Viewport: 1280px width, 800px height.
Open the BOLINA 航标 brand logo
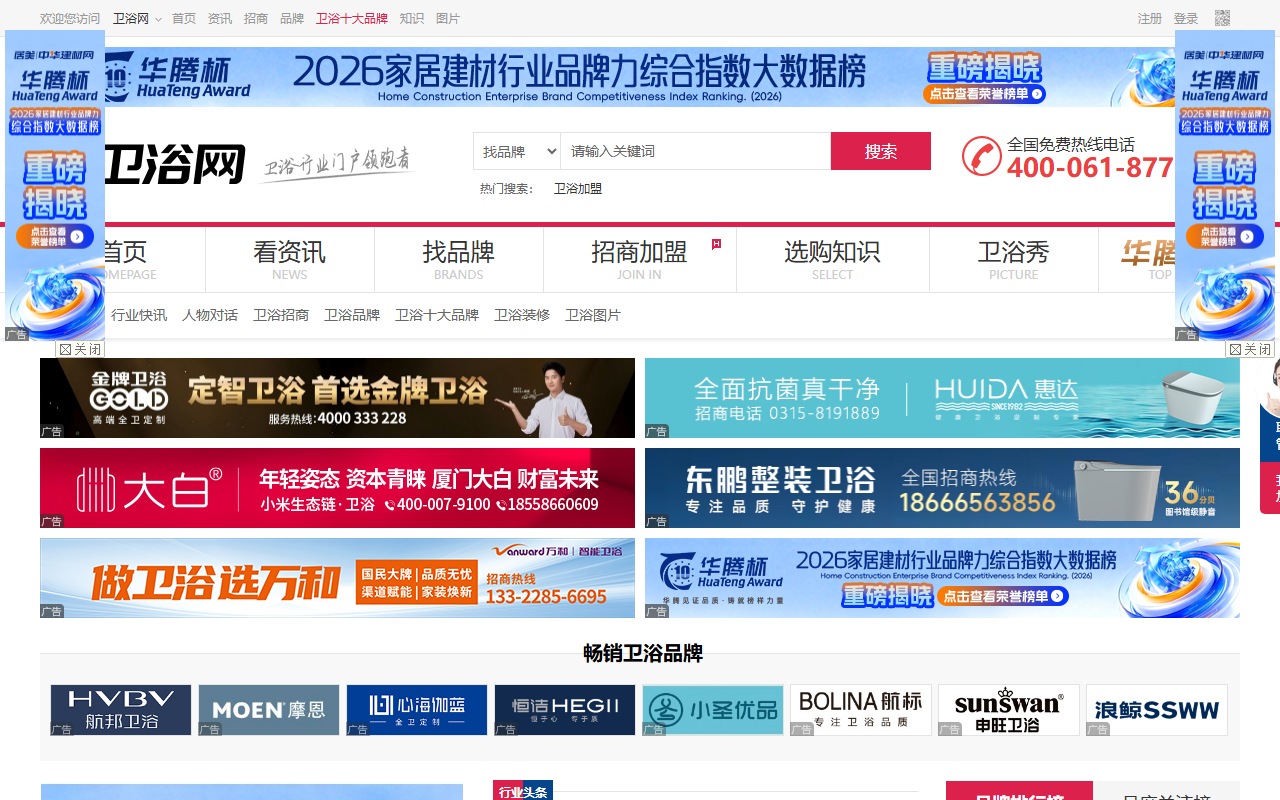(x=861, y=710)
